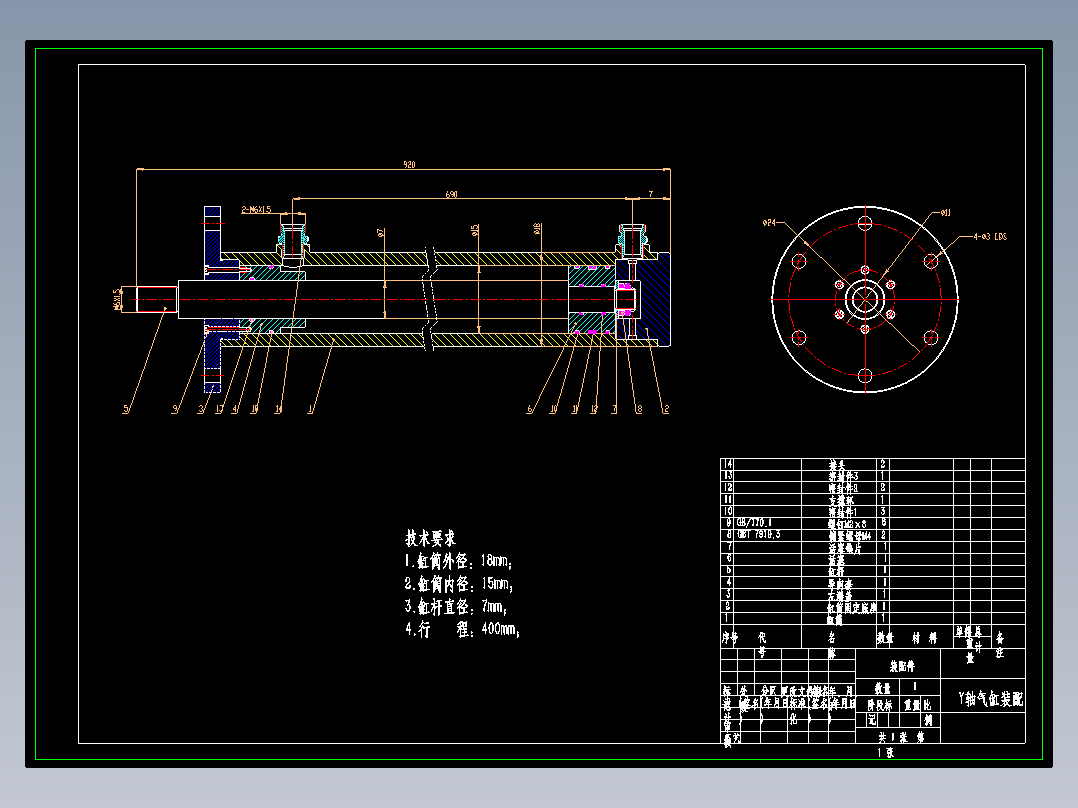The image size is (1078, 808).
Task: Click the 序号 column header
Action: click(729, 638)
